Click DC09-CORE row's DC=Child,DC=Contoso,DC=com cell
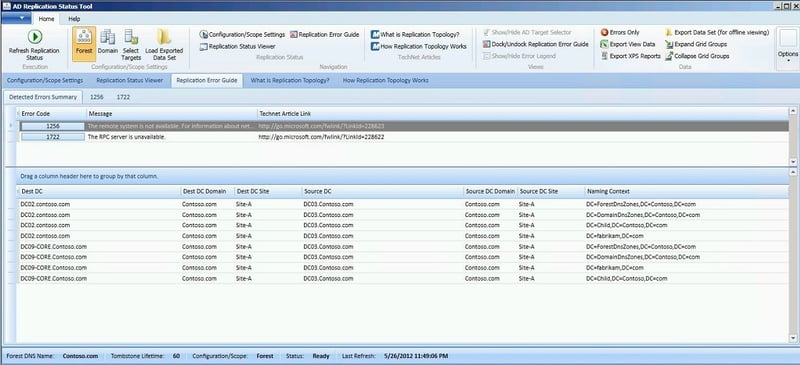 click(627, 279)
